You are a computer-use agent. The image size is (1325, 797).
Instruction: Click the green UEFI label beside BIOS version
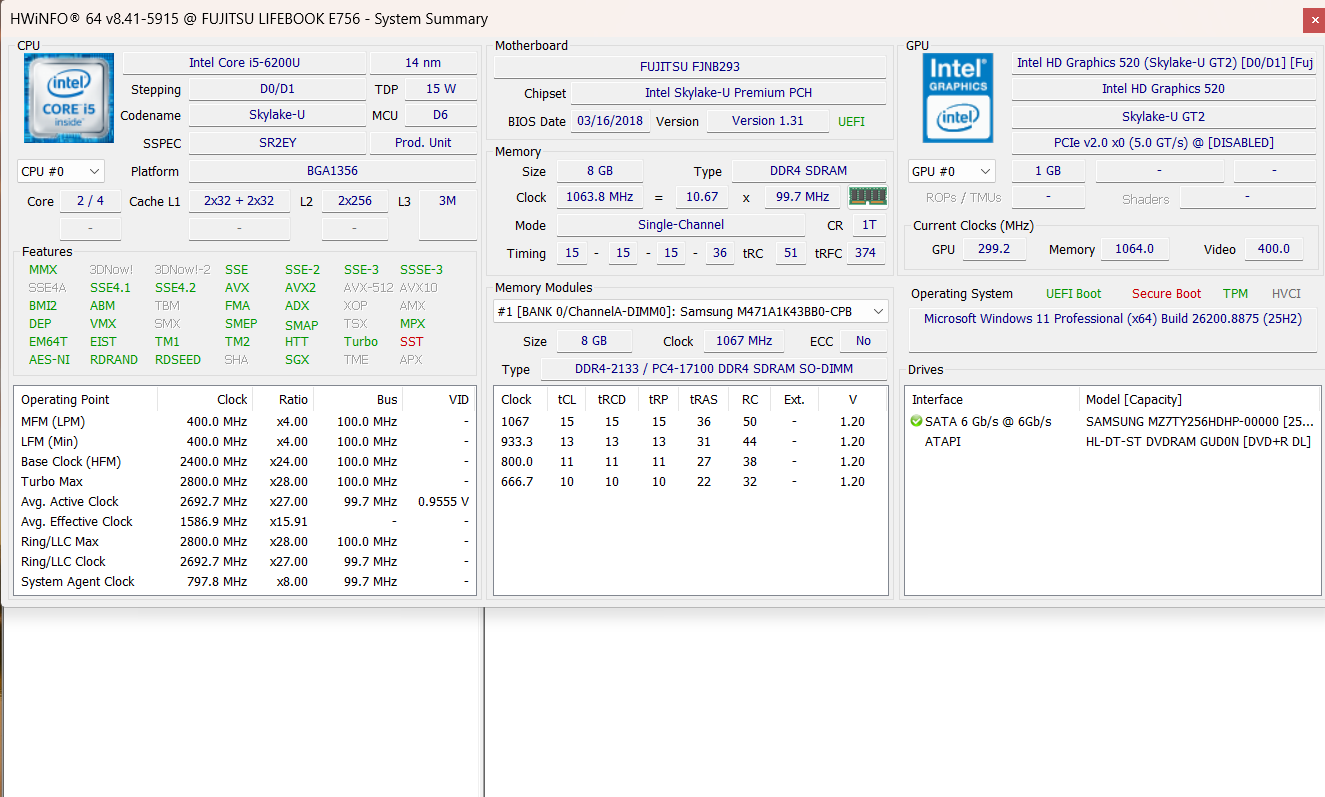click(x=852, y=122)
